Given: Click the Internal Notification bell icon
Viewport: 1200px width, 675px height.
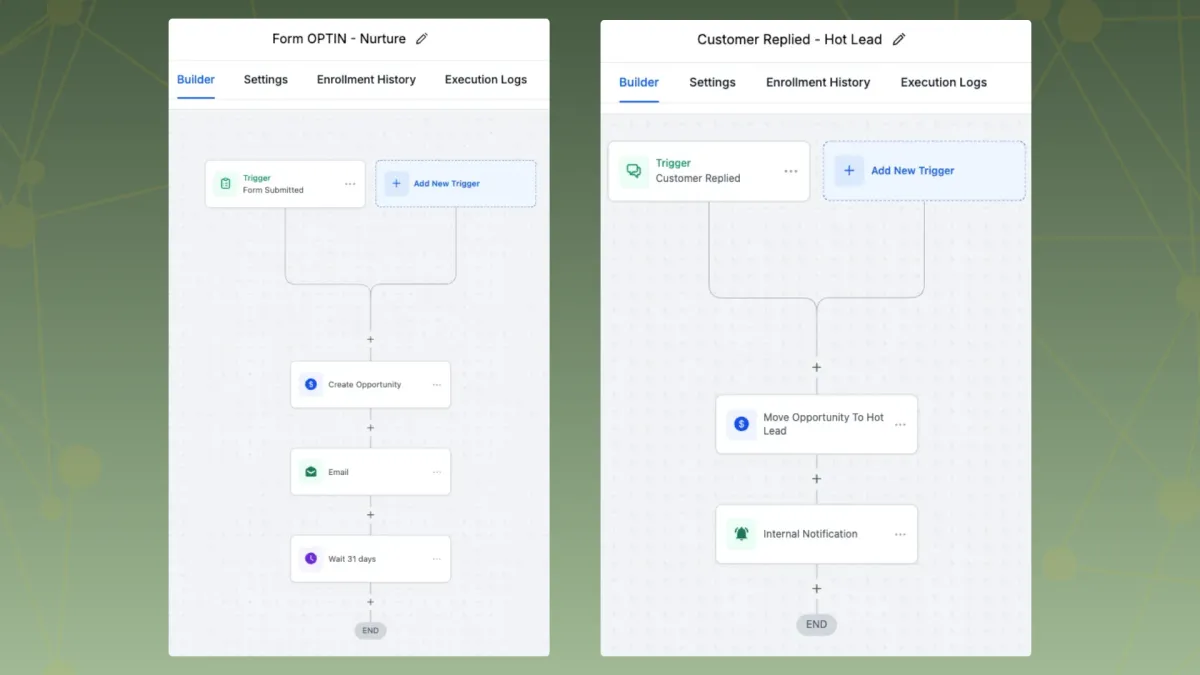Looking at the screenshot, I should (741, 534).
